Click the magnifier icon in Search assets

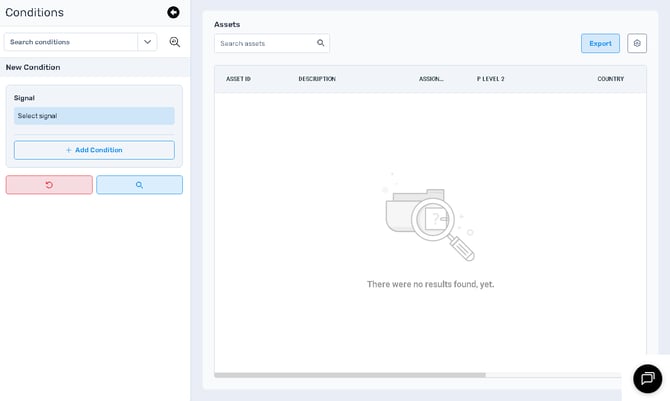tap(321, 43)
